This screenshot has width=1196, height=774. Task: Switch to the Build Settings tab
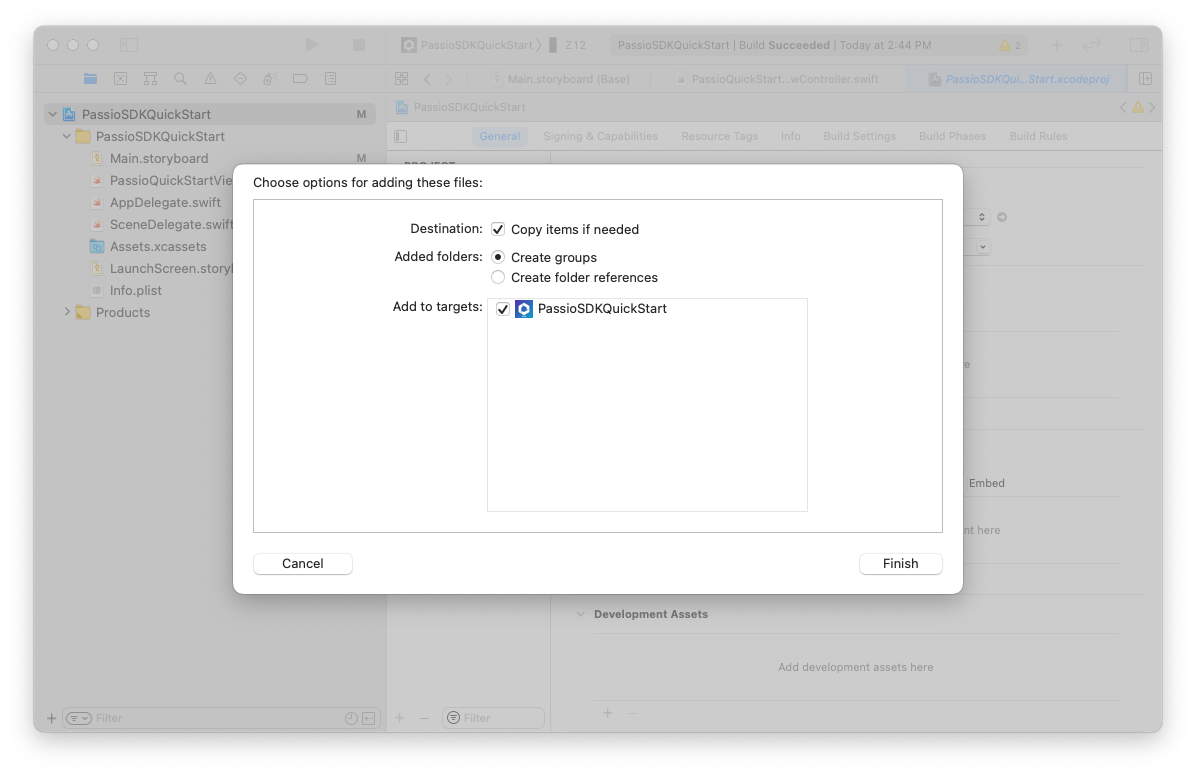pos(859,136)
